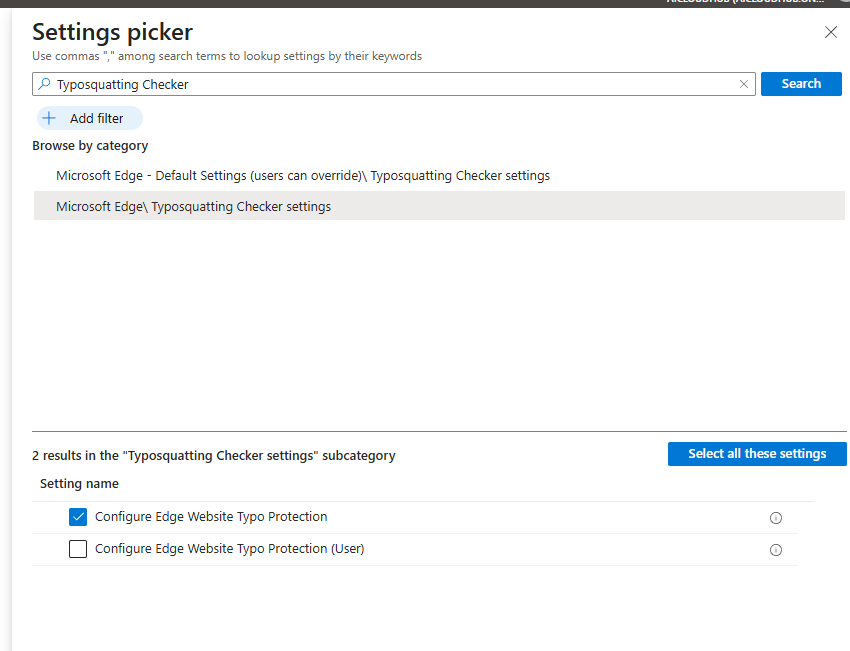
Task: Clear the search box text
Action: point(743,85)
